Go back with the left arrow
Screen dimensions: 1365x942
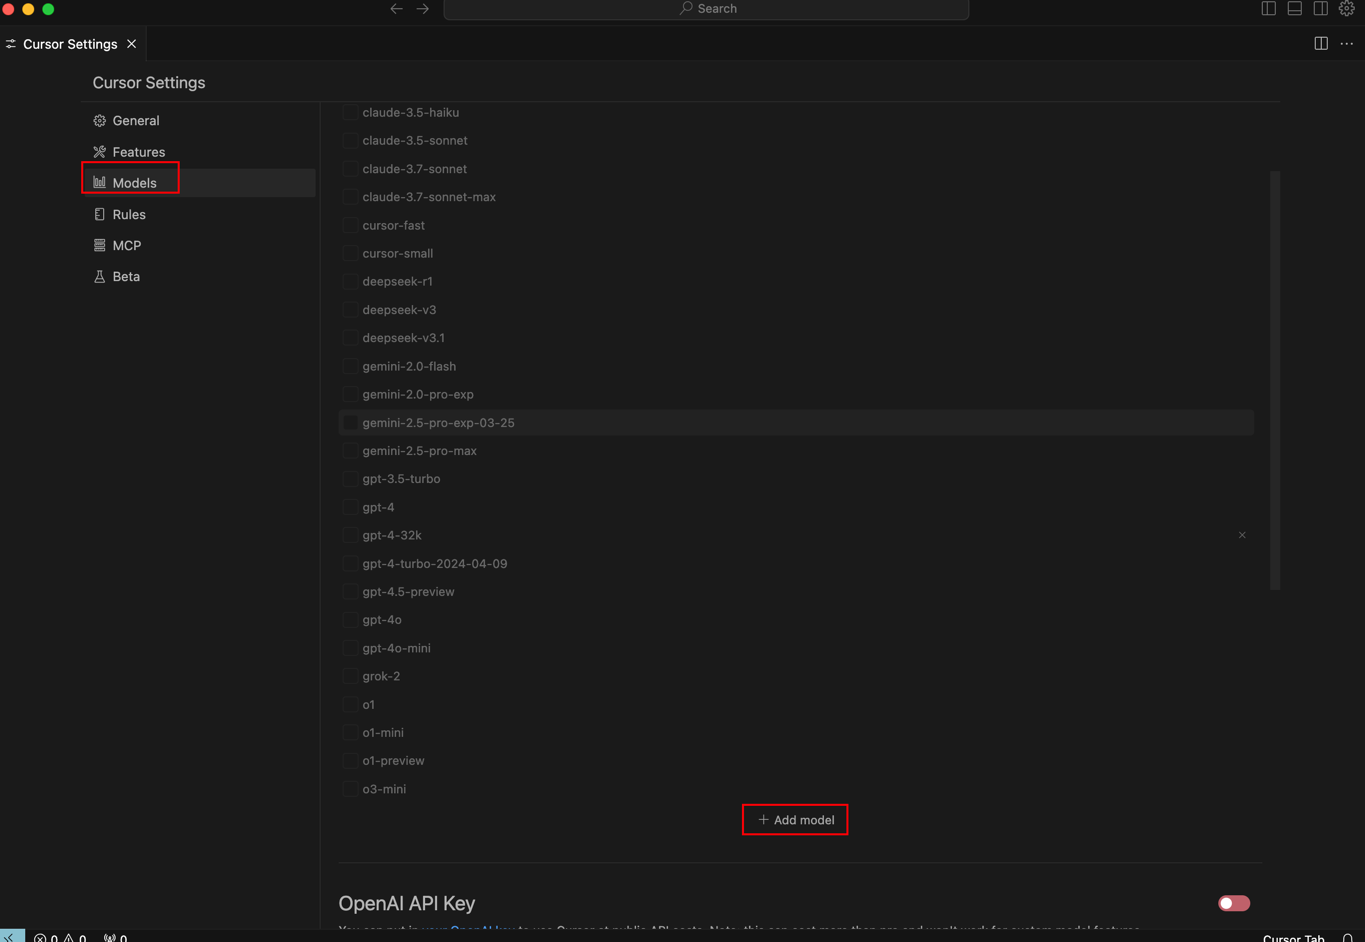coord(396,9)
